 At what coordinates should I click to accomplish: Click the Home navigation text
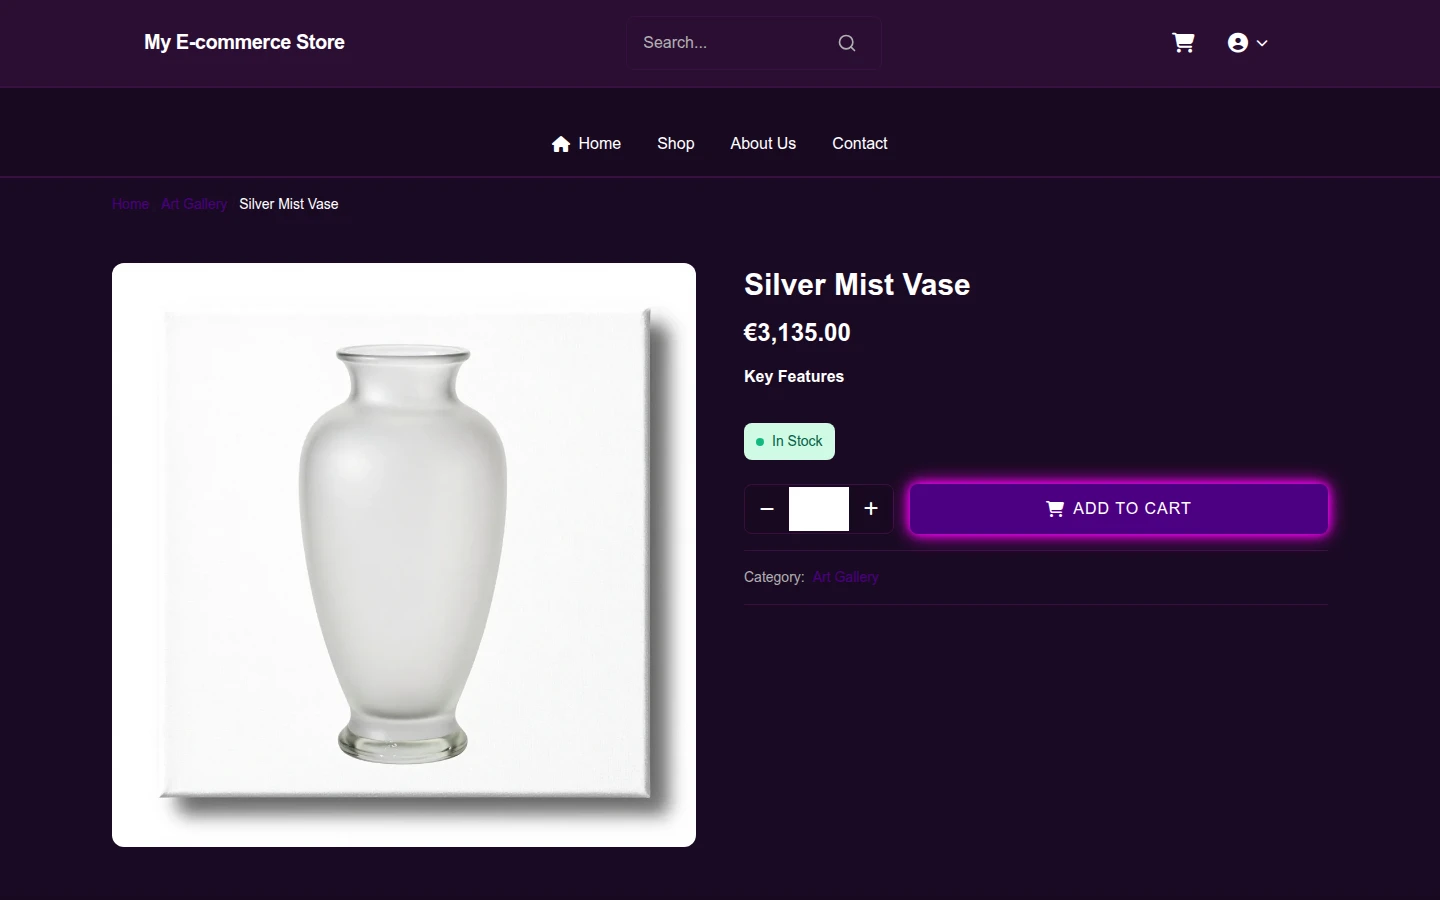600,144
